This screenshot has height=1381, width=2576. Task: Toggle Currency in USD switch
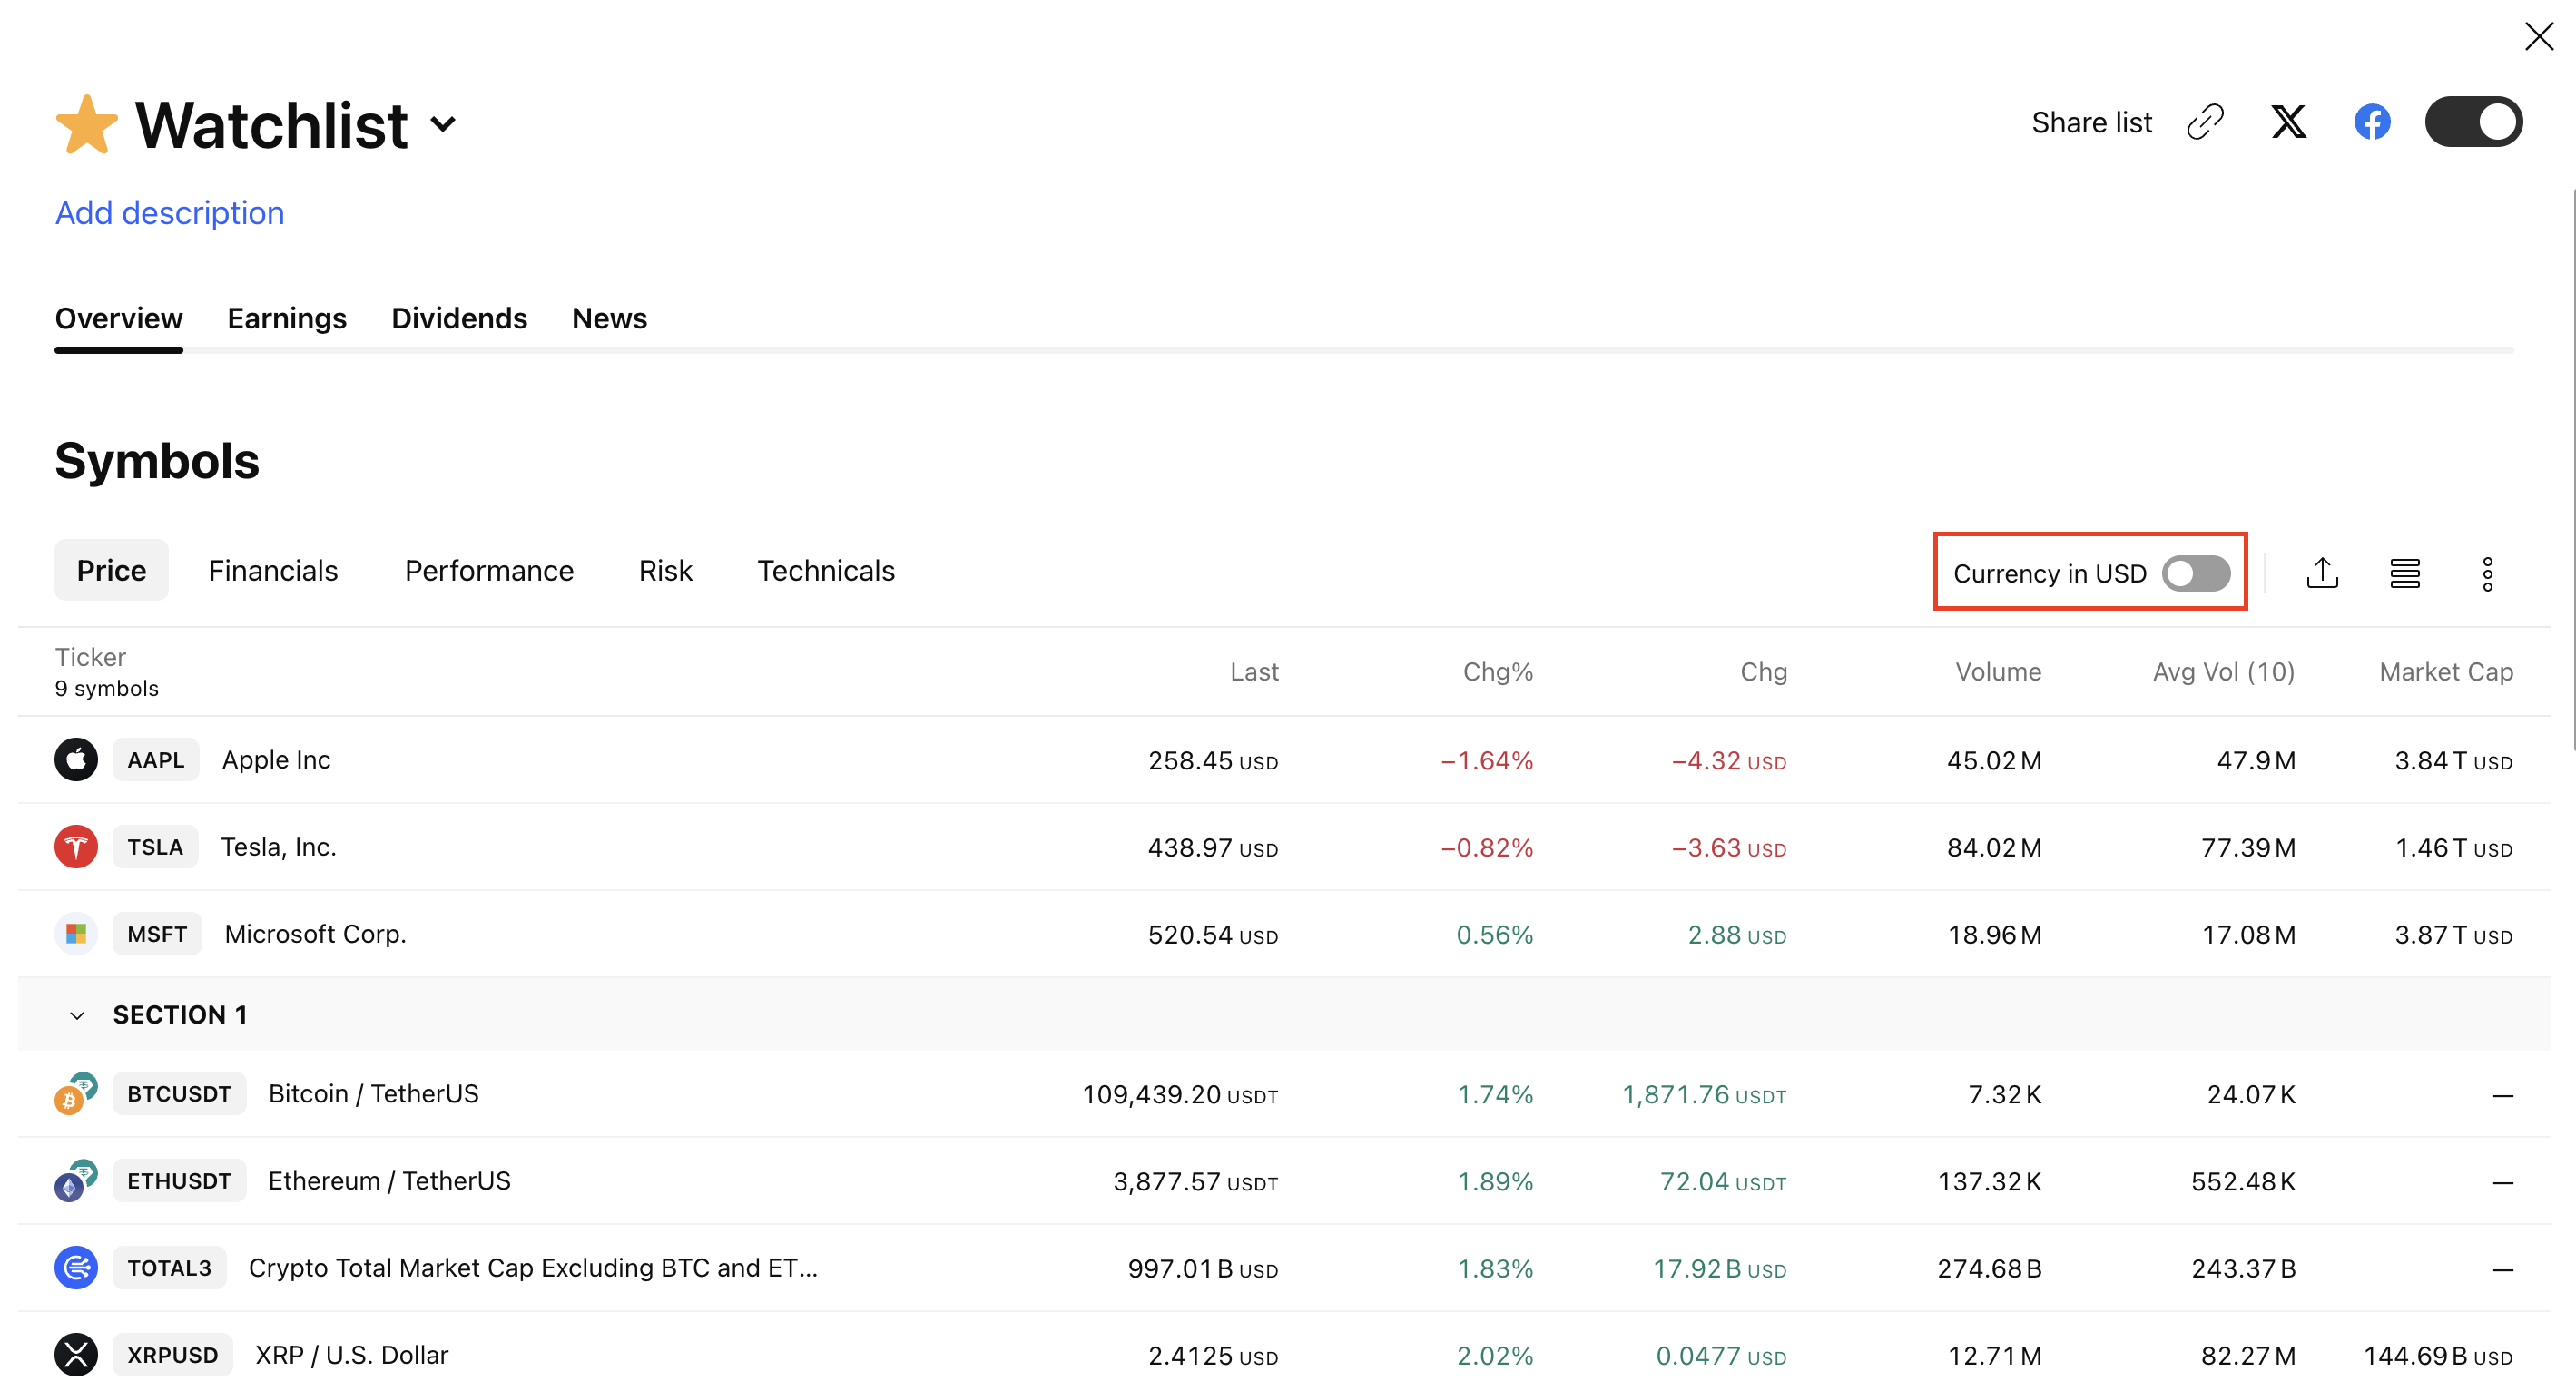pos(2195,573)
